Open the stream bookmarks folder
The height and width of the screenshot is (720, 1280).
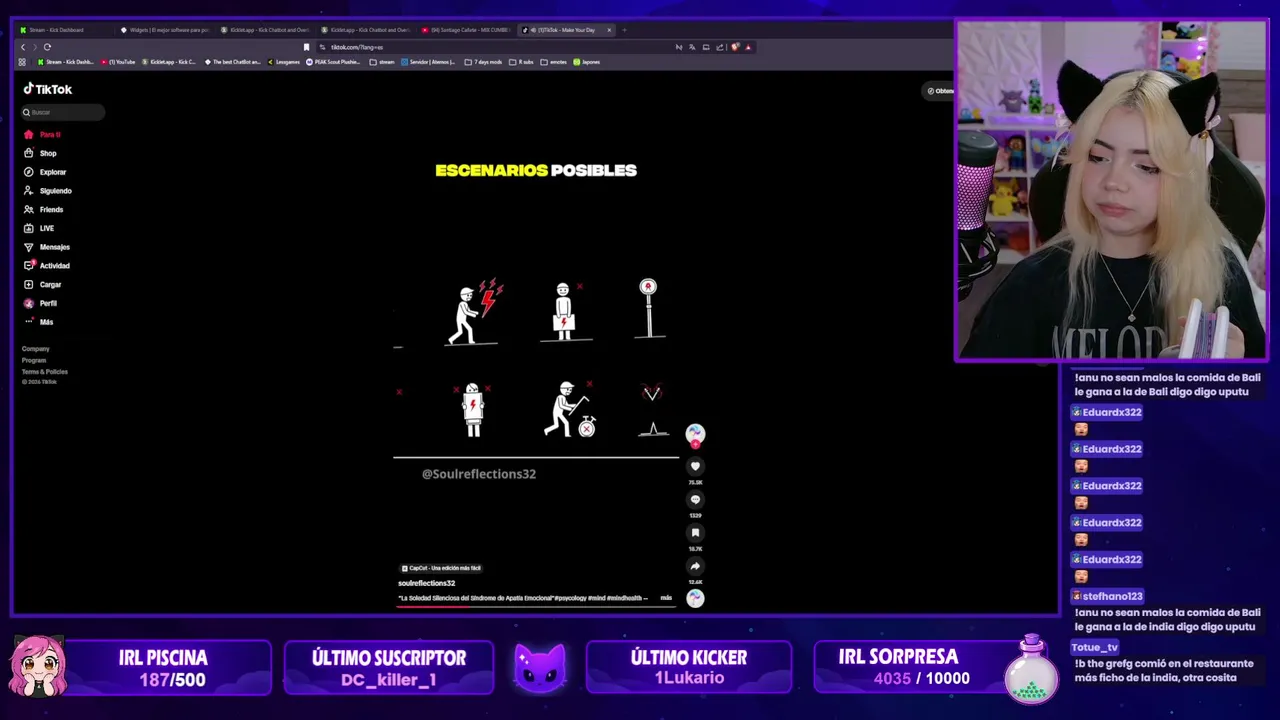click(x=382, y=62)
